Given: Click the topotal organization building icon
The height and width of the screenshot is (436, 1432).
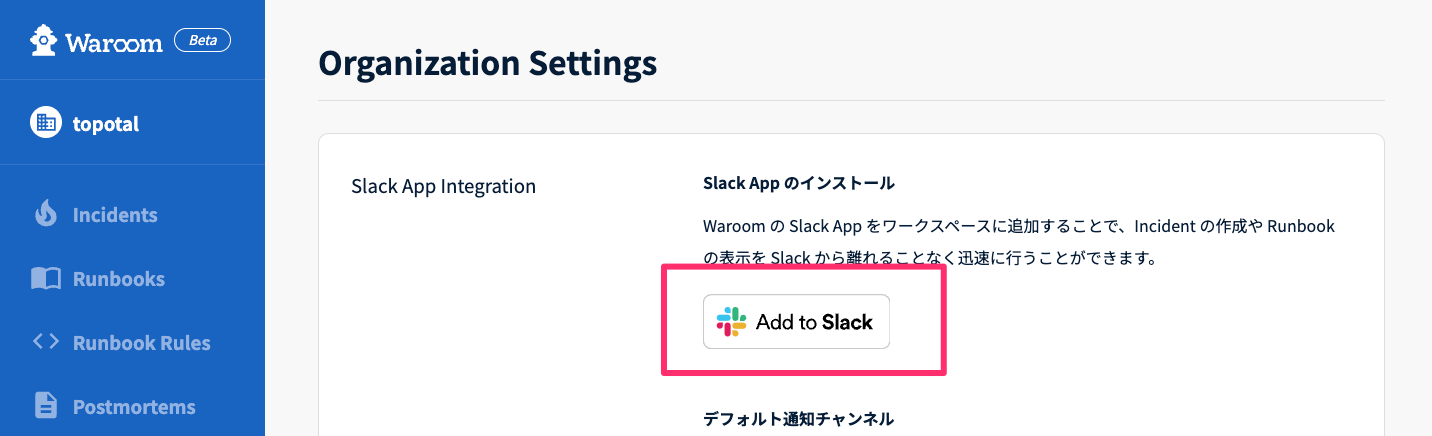Looking at the screenshot, I should point(45,124).
